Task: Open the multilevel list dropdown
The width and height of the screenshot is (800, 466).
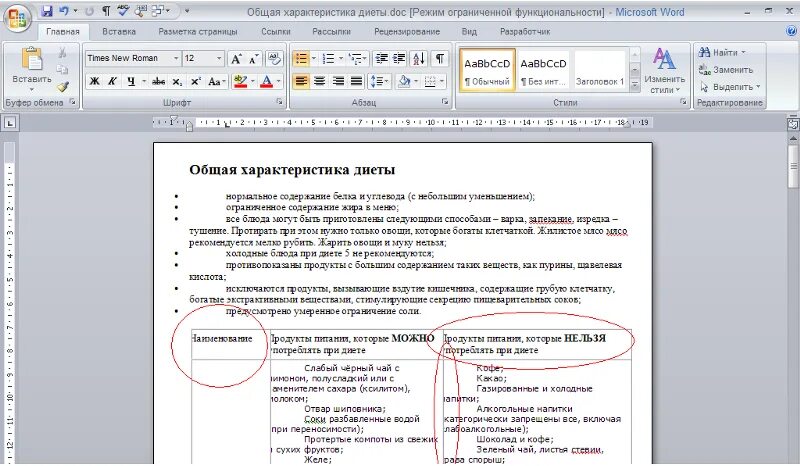Action: click(x=364, y=59)
